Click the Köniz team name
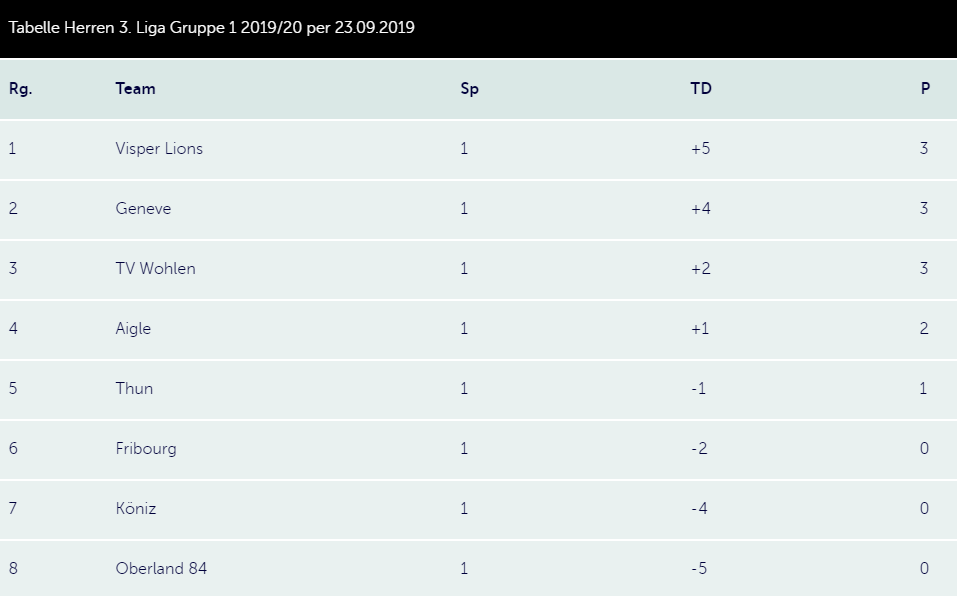 point(136,509)
